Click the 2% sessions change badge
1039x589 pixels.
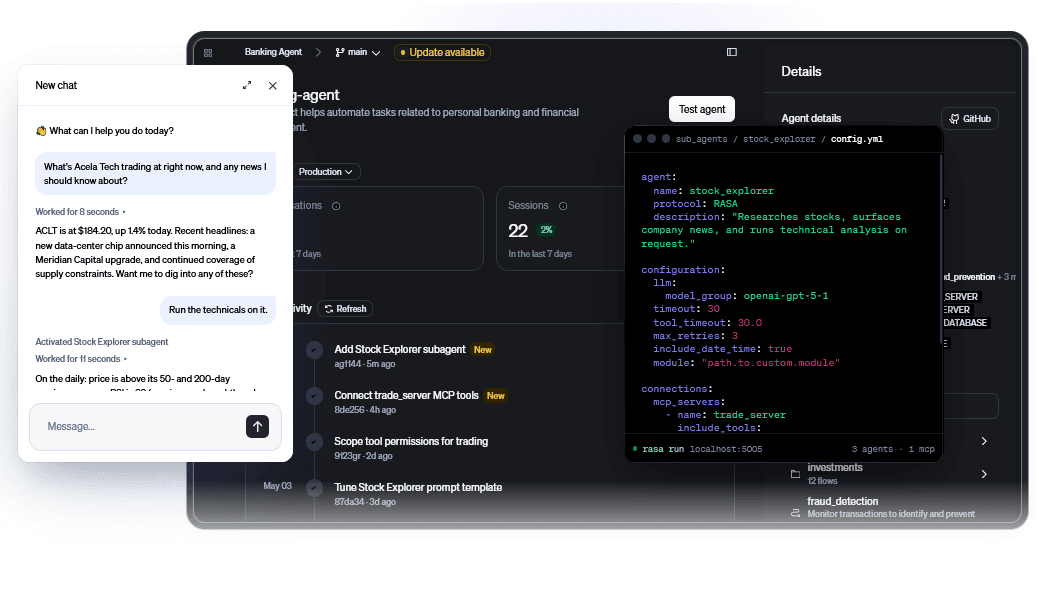[546, 230]
